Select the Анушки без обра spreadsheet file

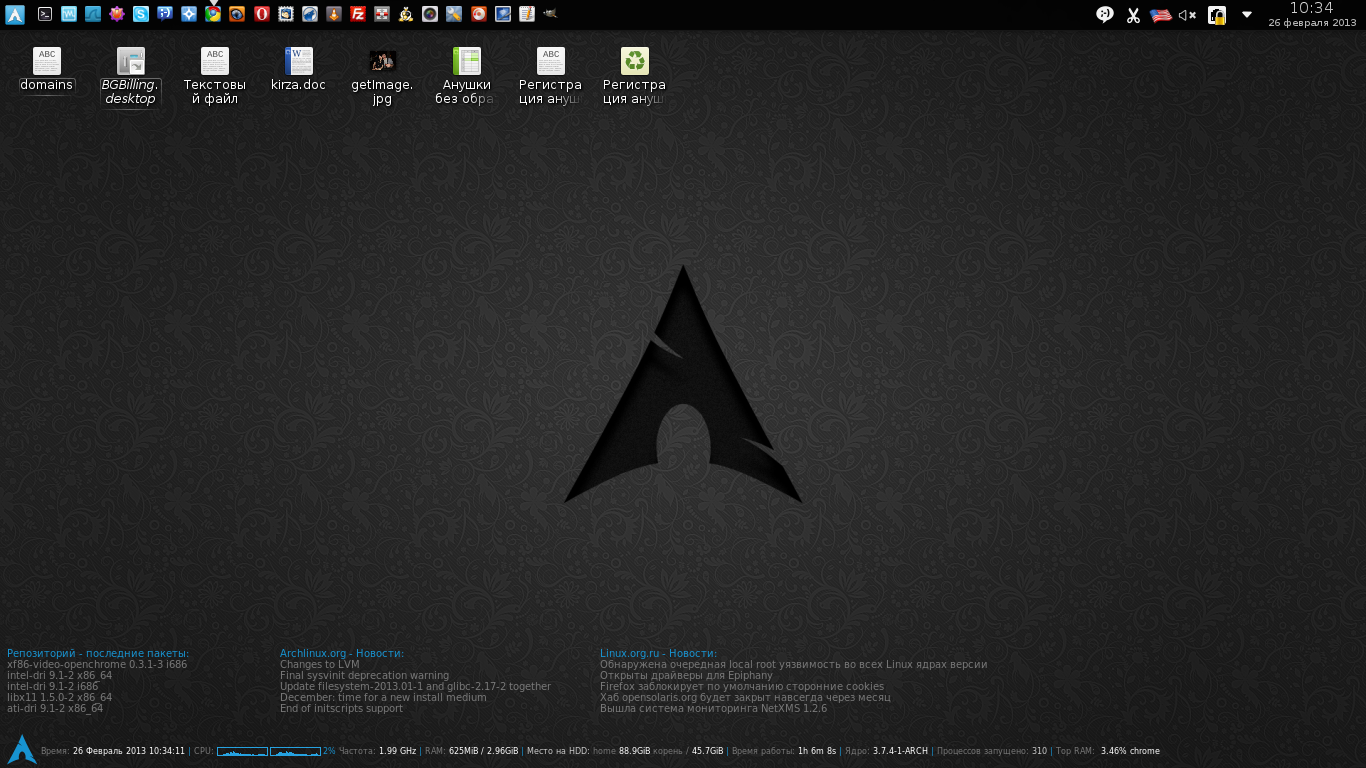(x=466, y=76)
